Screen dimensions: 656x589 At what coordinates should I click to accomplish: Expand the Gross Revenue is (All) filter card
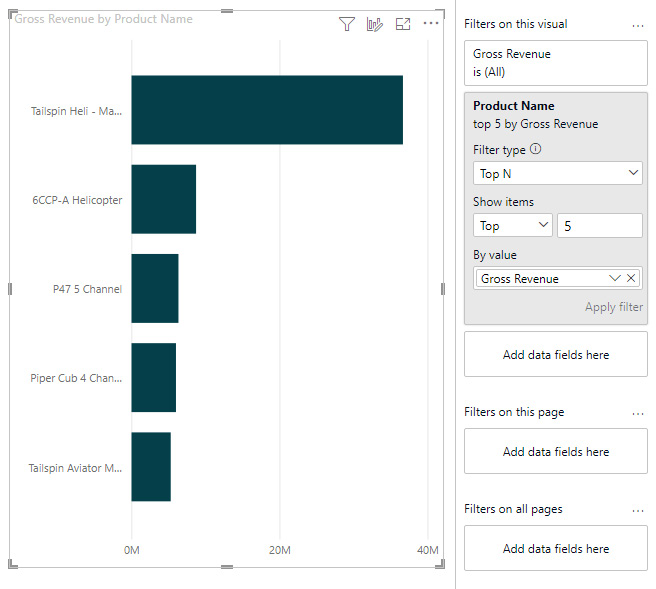[x=555, y=63]
